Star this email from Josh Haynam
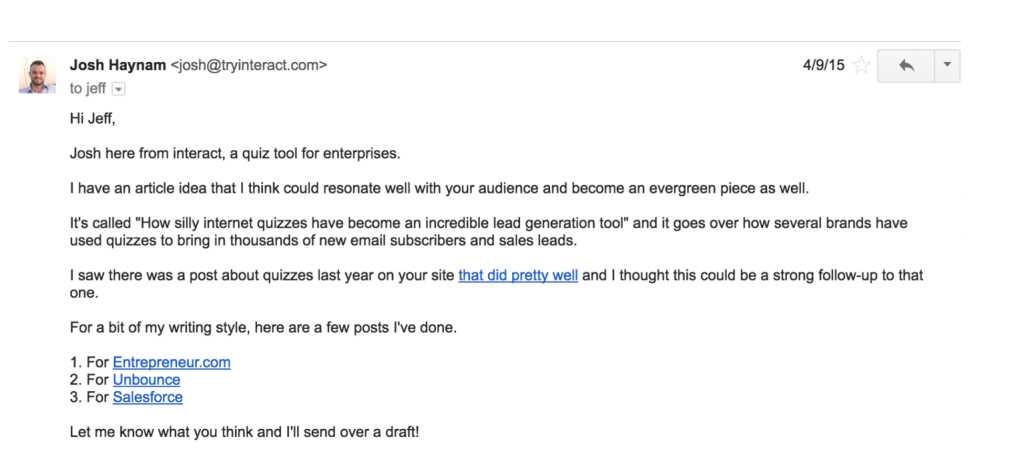1024x467 pixels. coord(861,65)
